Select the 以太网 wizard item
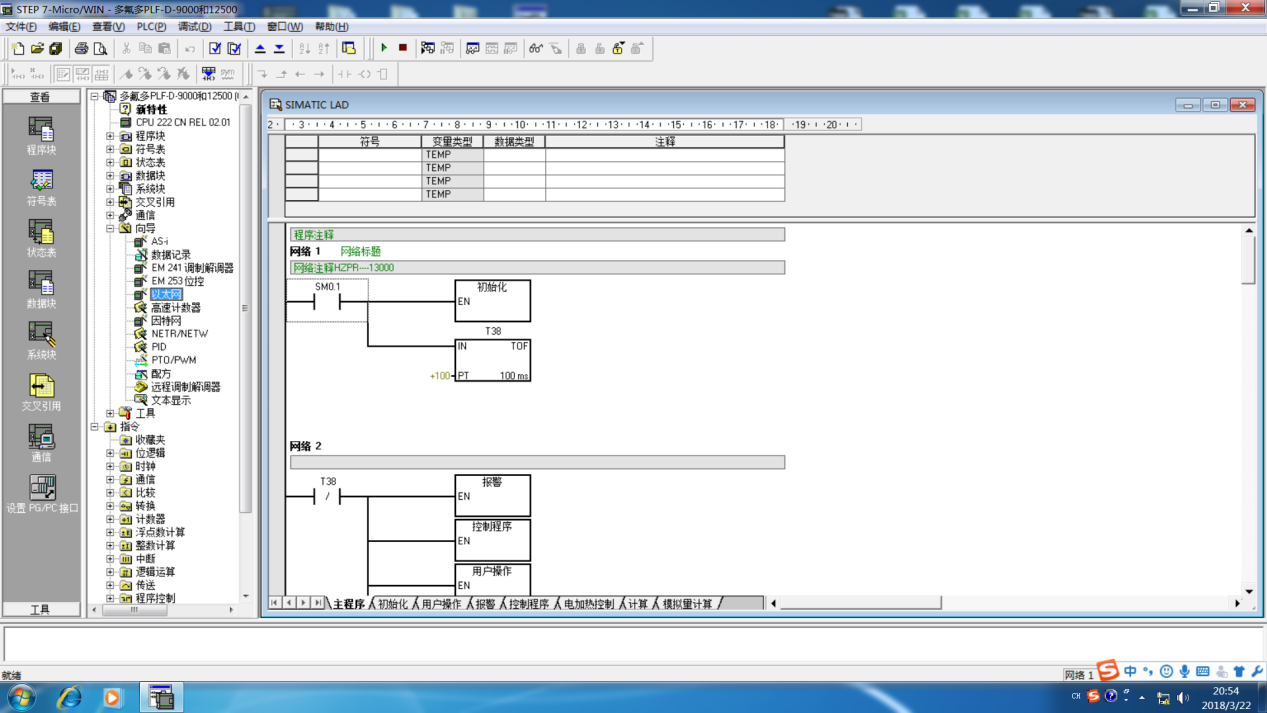1267x713 pixels. point(166,294)
